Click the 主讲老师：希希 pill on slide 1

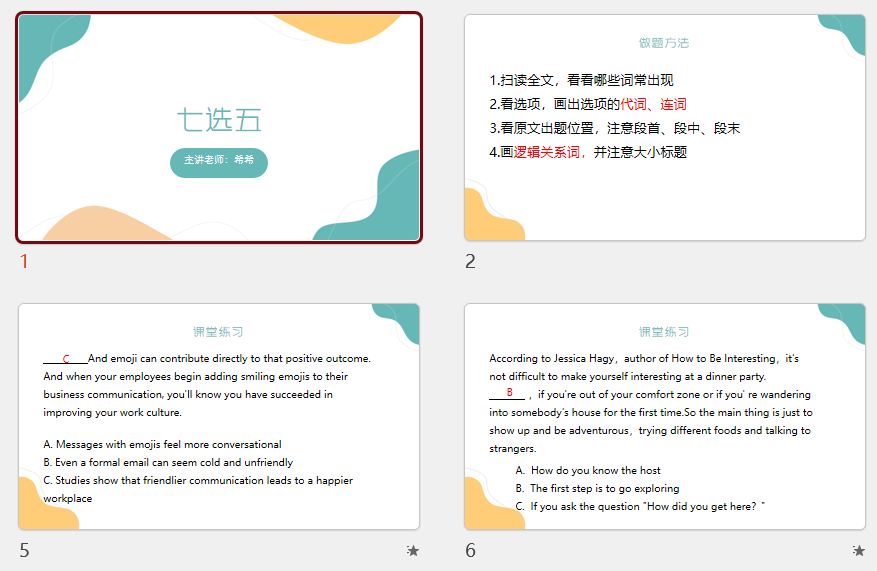[219, 162]
